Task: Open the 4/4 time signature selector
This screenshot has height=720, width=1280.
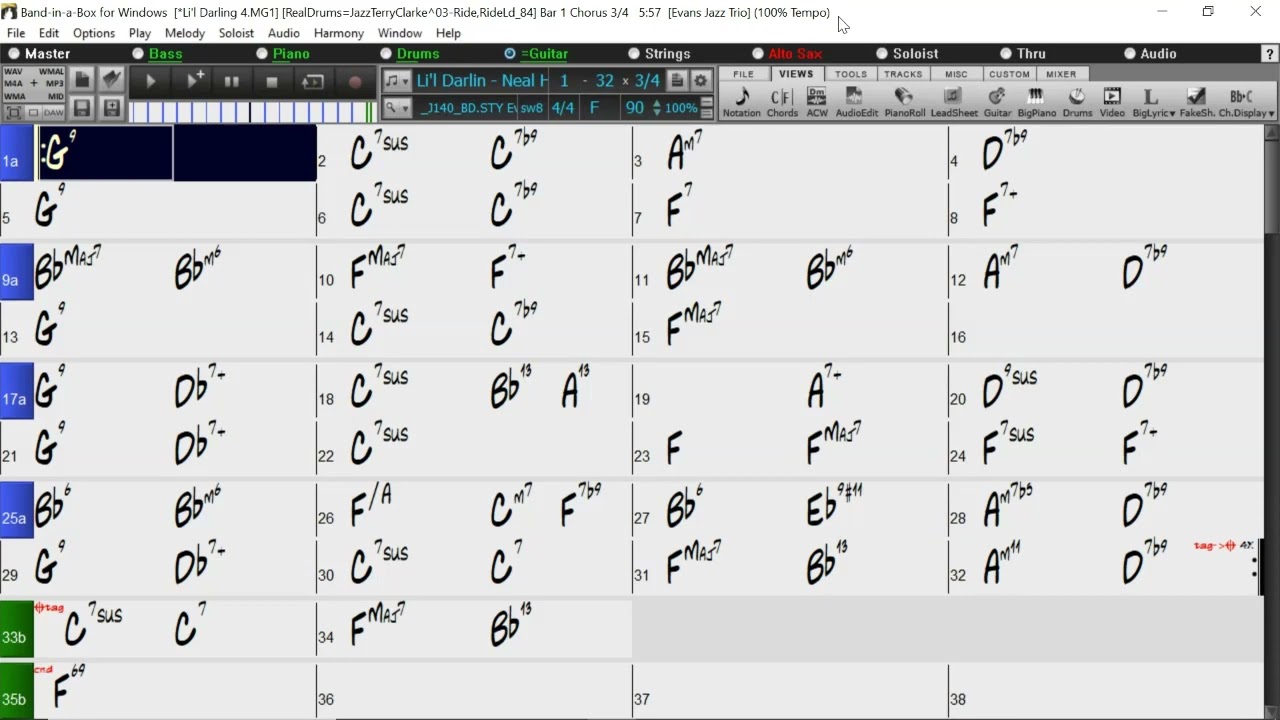Action: 563,107
